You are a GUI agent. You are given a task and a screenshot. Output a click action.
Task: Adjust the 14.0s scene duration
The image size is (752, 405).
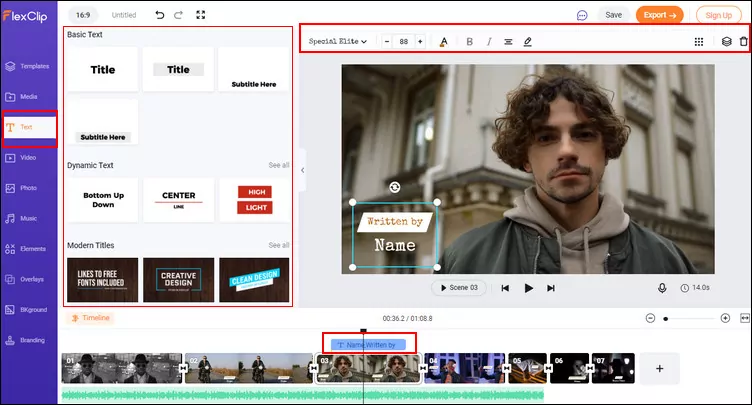tap(695, 288)
